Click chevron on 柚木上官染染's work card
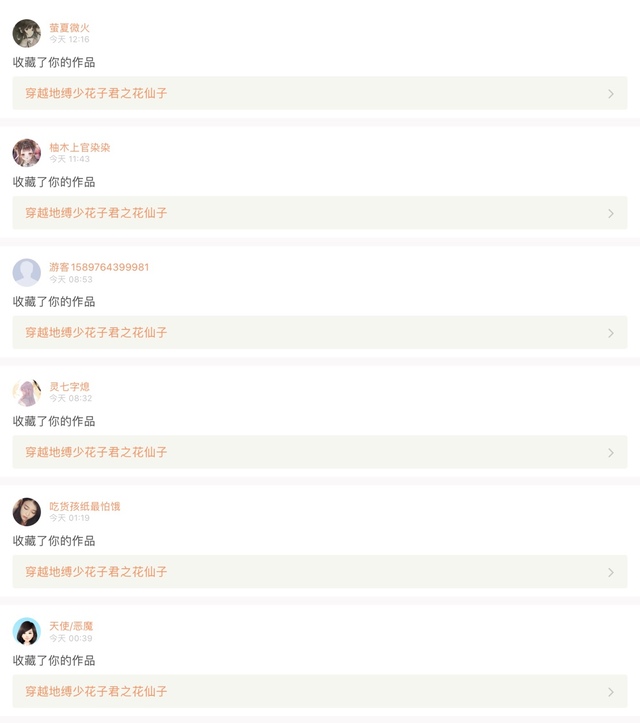The image size is (640, 723). 611,213
